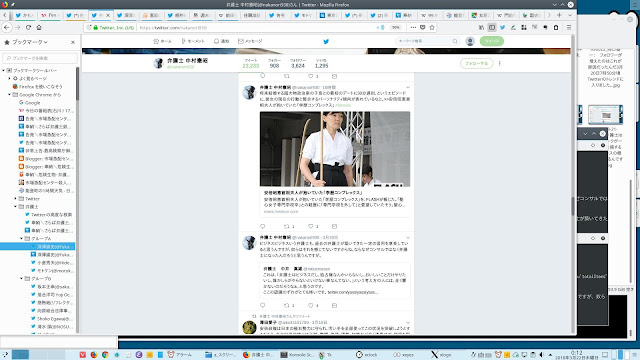
Task: Retweet the tweet with the archery photo
Action: [287, 226]
